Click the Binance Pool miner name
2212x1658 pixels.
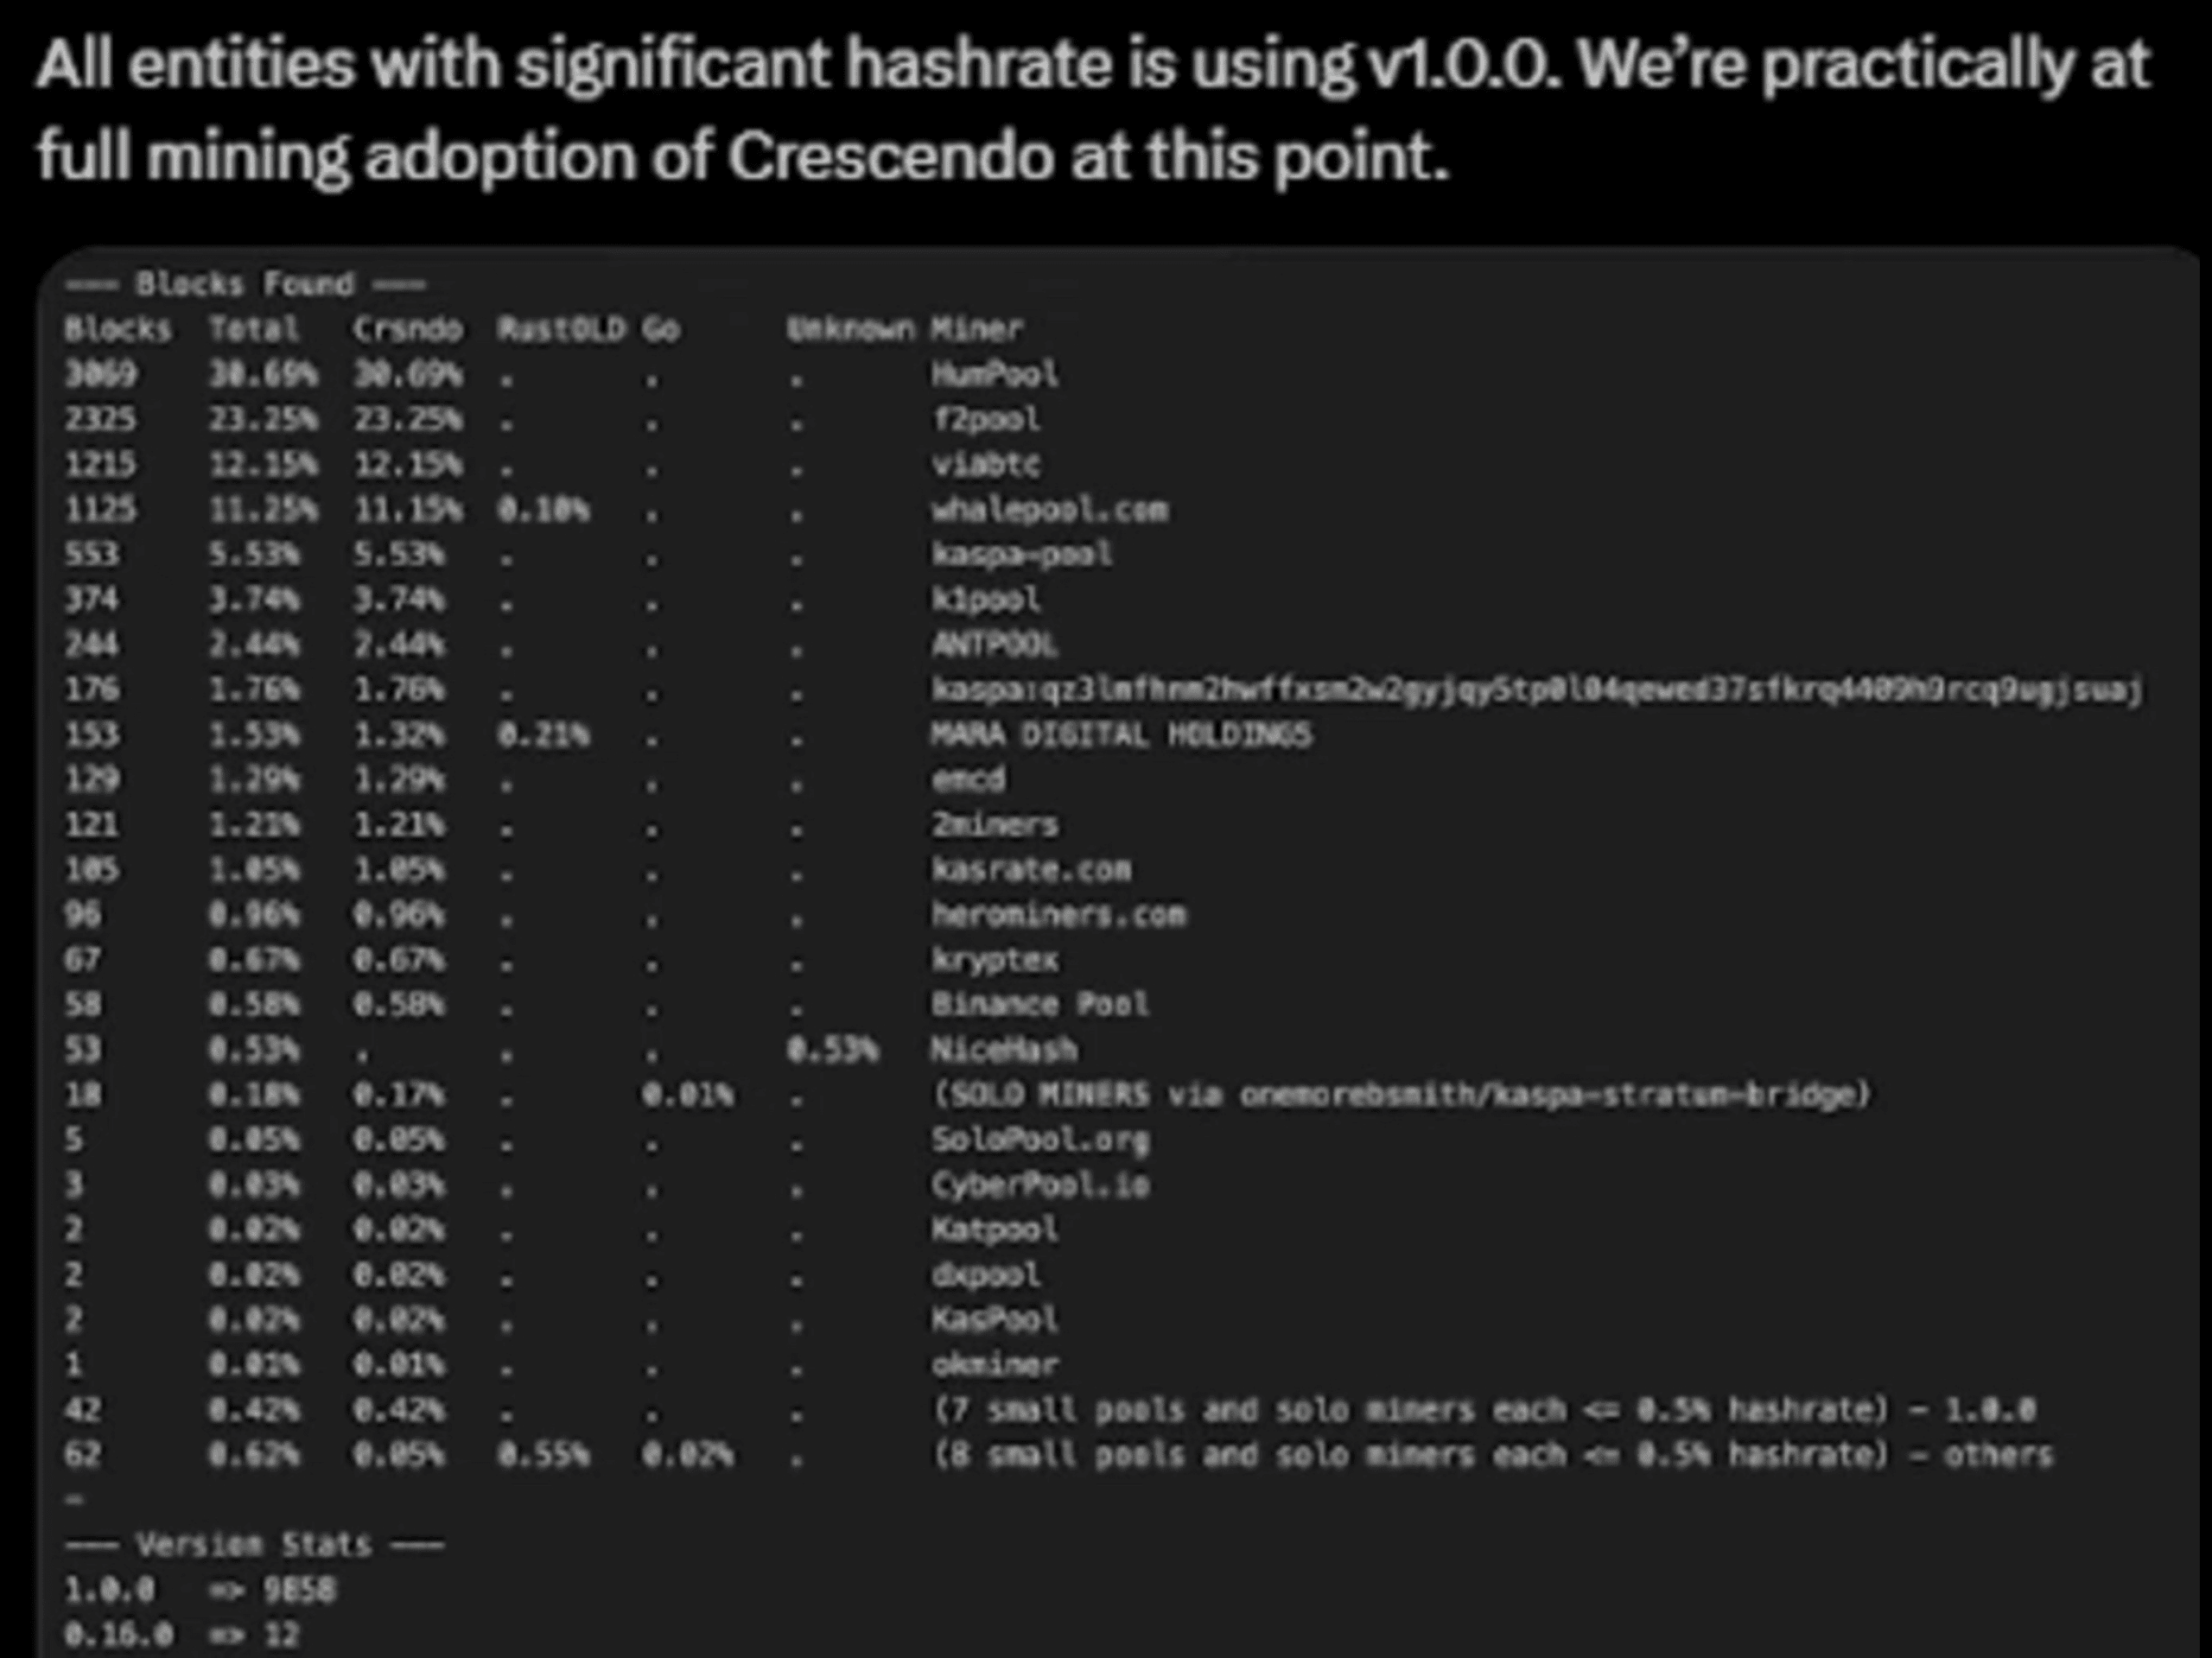(x=1040, y=1004)
